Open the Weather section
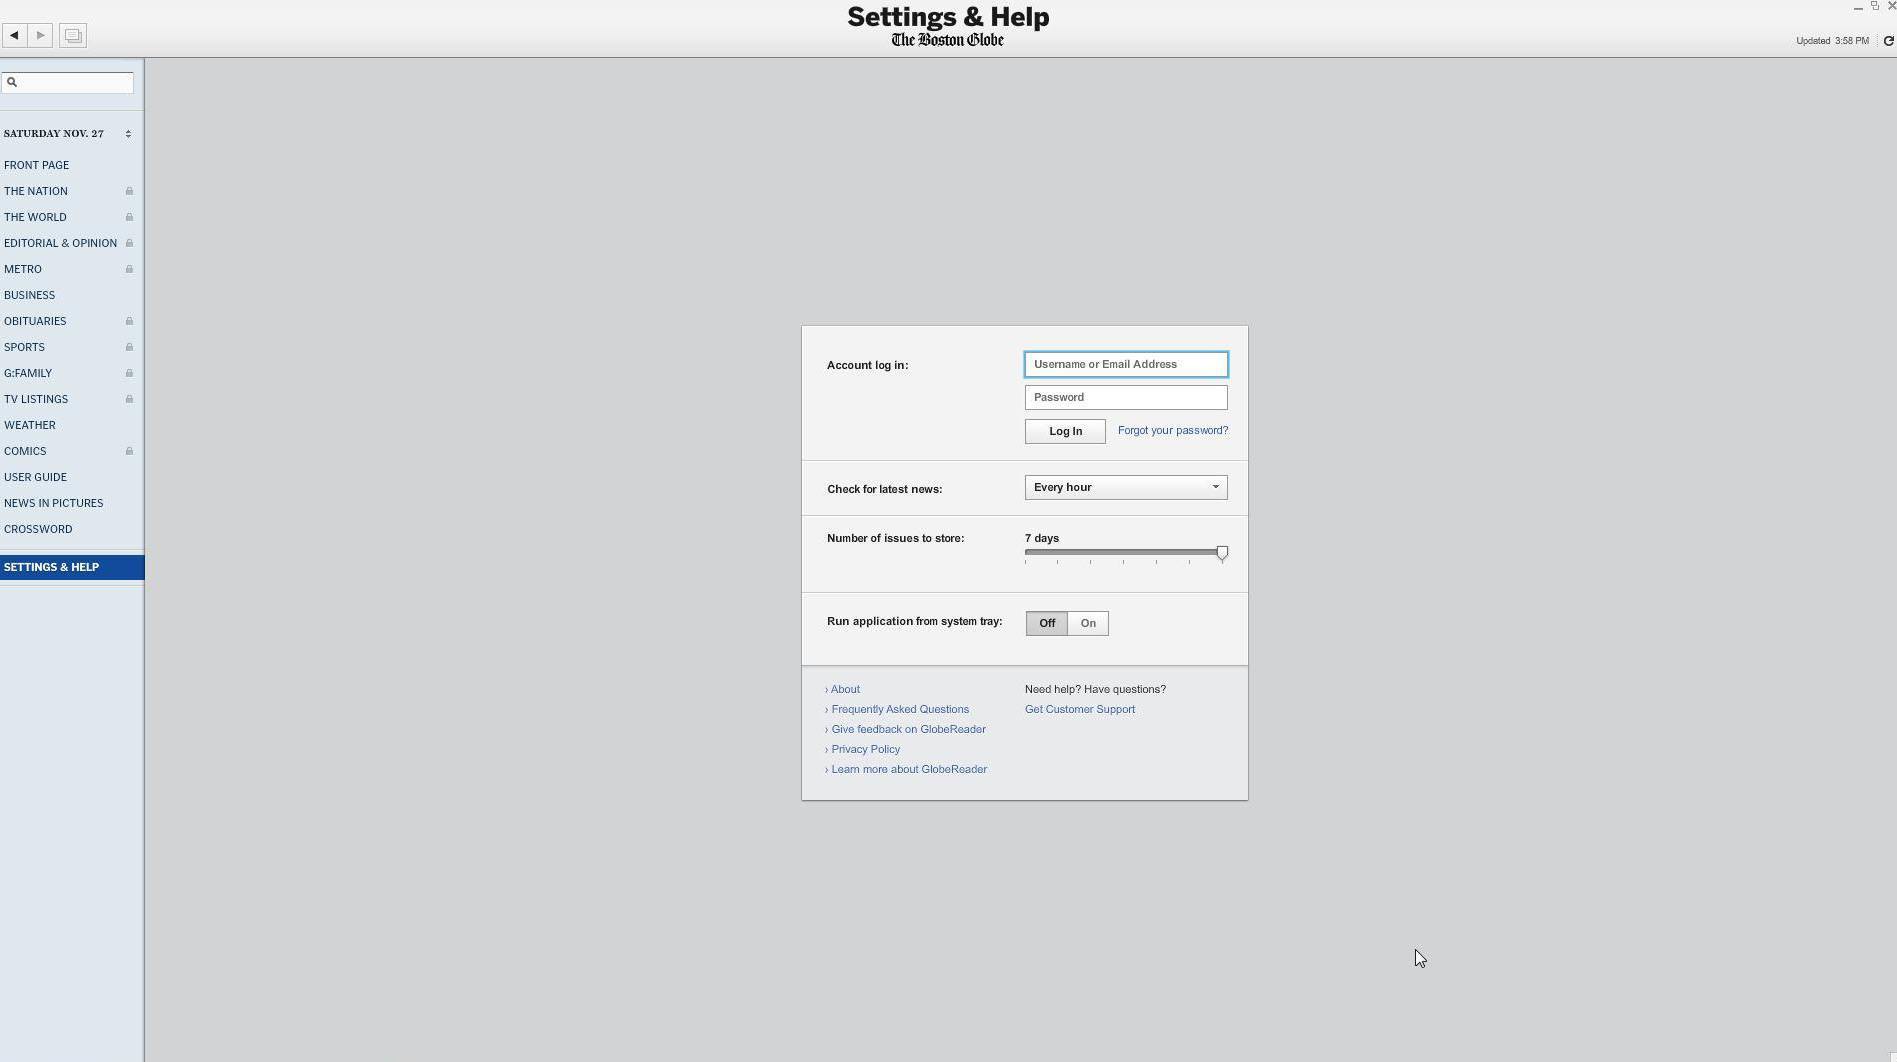Viewport: 1897px width, 1062px height. point(30,425)
